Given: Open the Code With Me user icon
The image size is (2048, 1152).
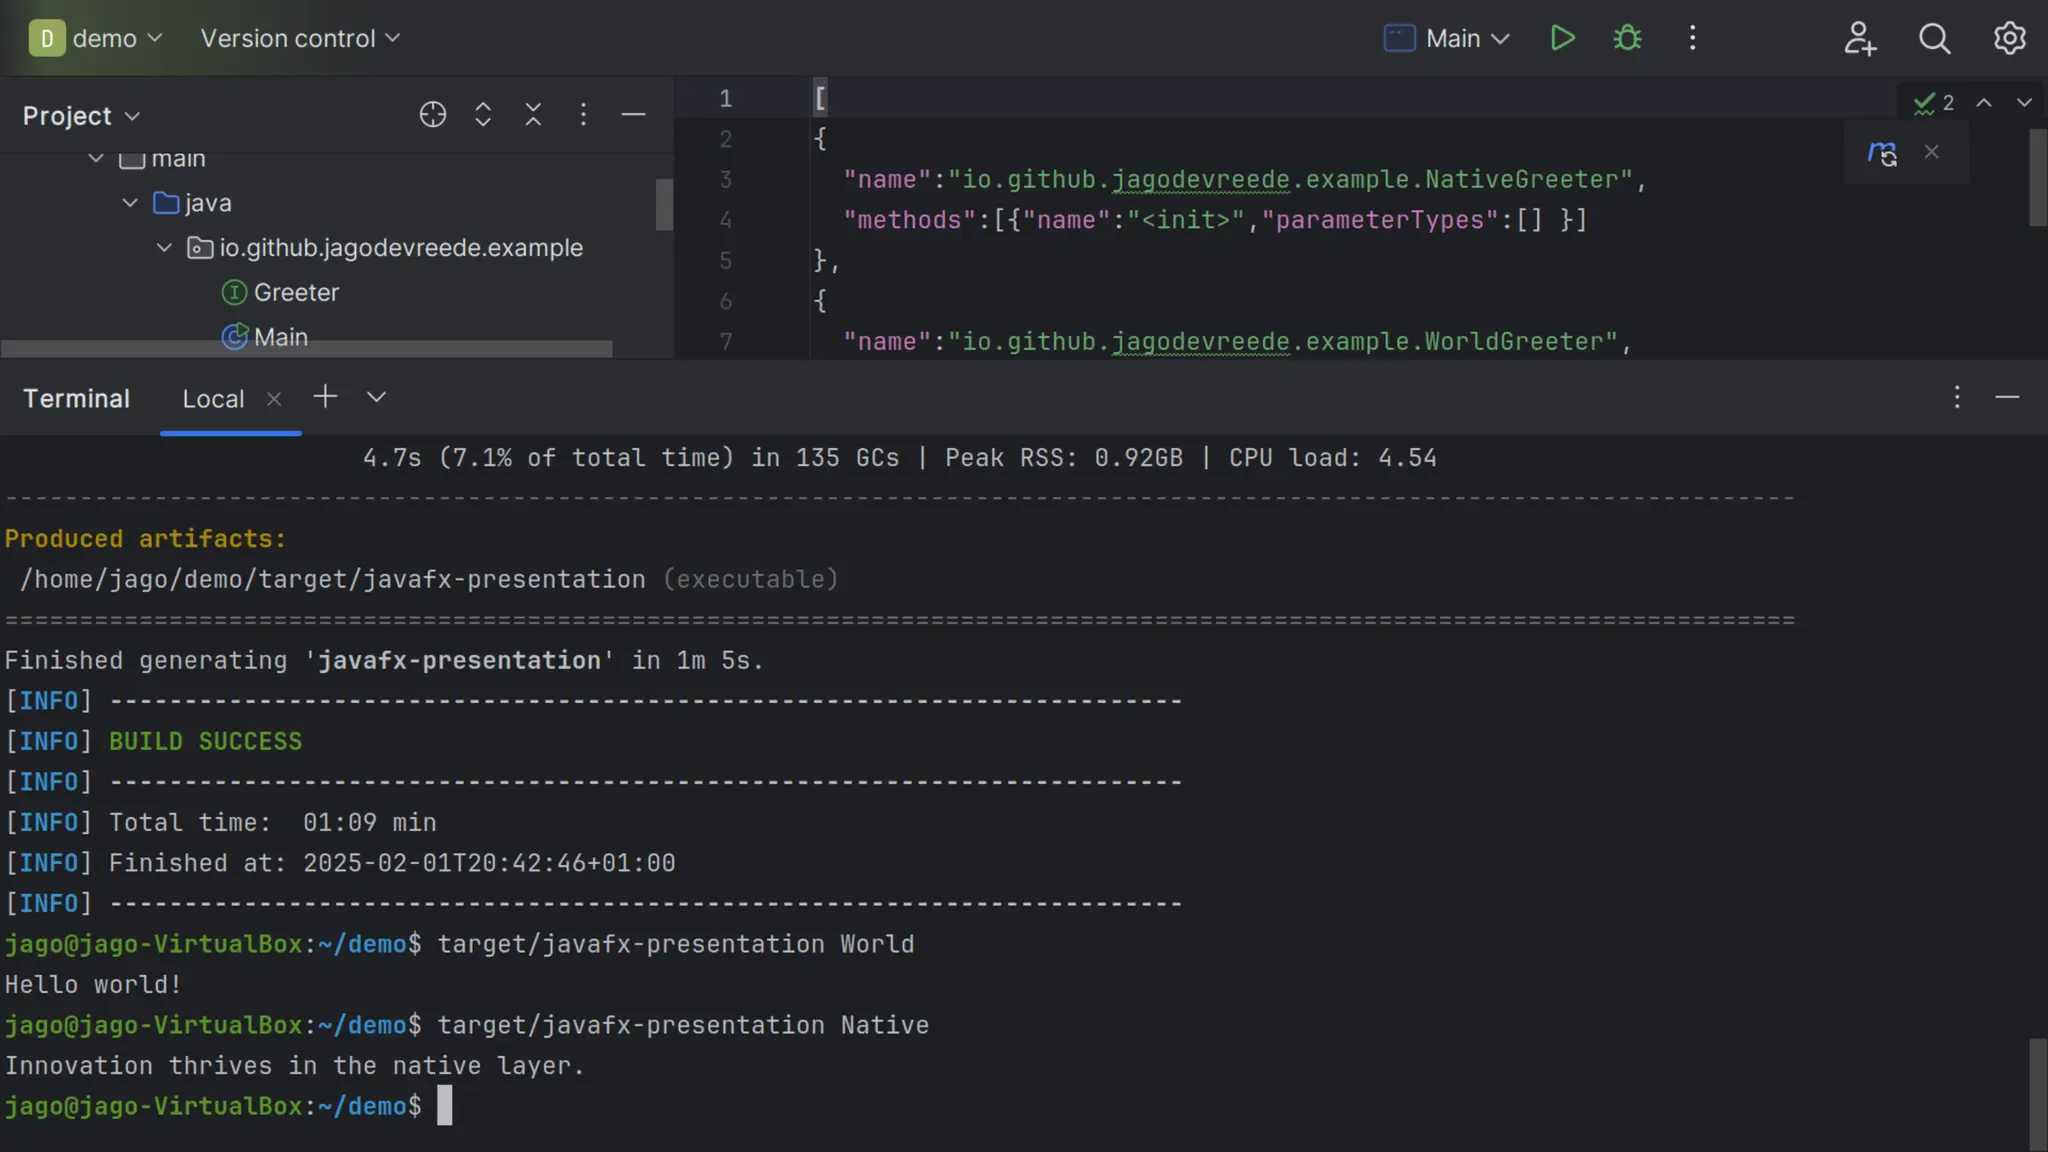Looking at the screenshot, I should pos(1859,38).
